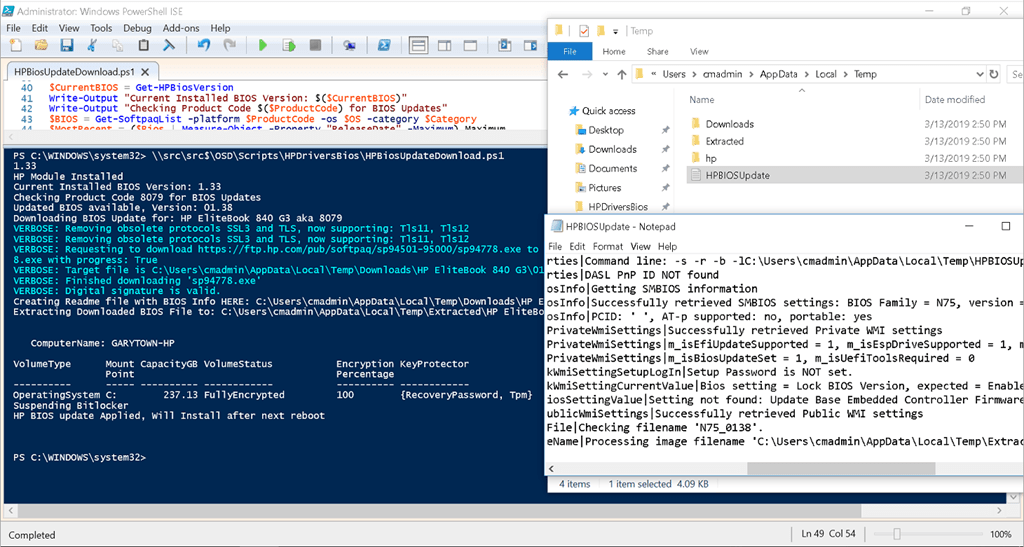Open recent locations dropdown in Explorer
Image resolution: width=1024 pixels, height=547 pixels.
pyautogui.click(x=605, y=74)
